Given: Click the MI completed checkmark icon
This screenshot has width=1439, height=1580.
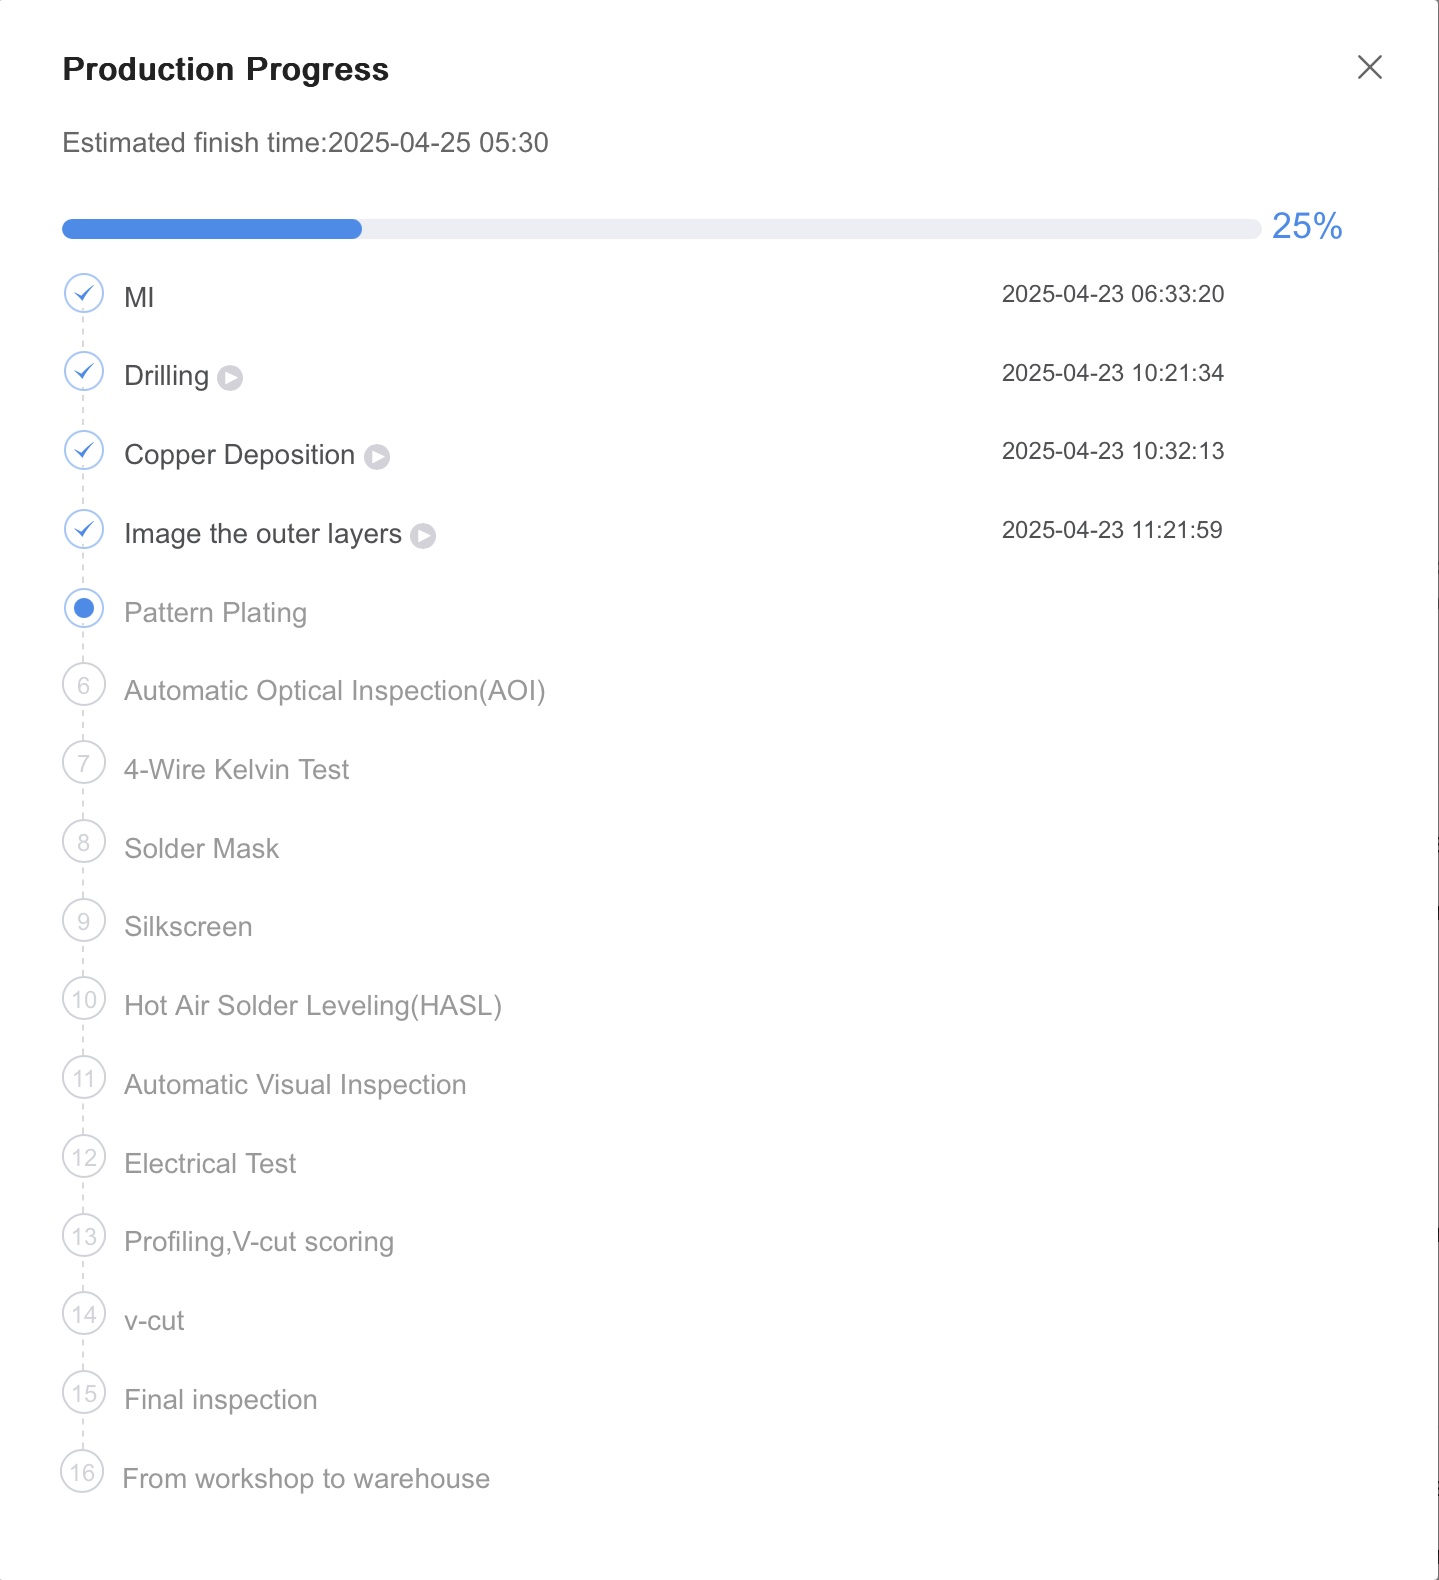Looking at the screenshot, I should tap(84, 294).
